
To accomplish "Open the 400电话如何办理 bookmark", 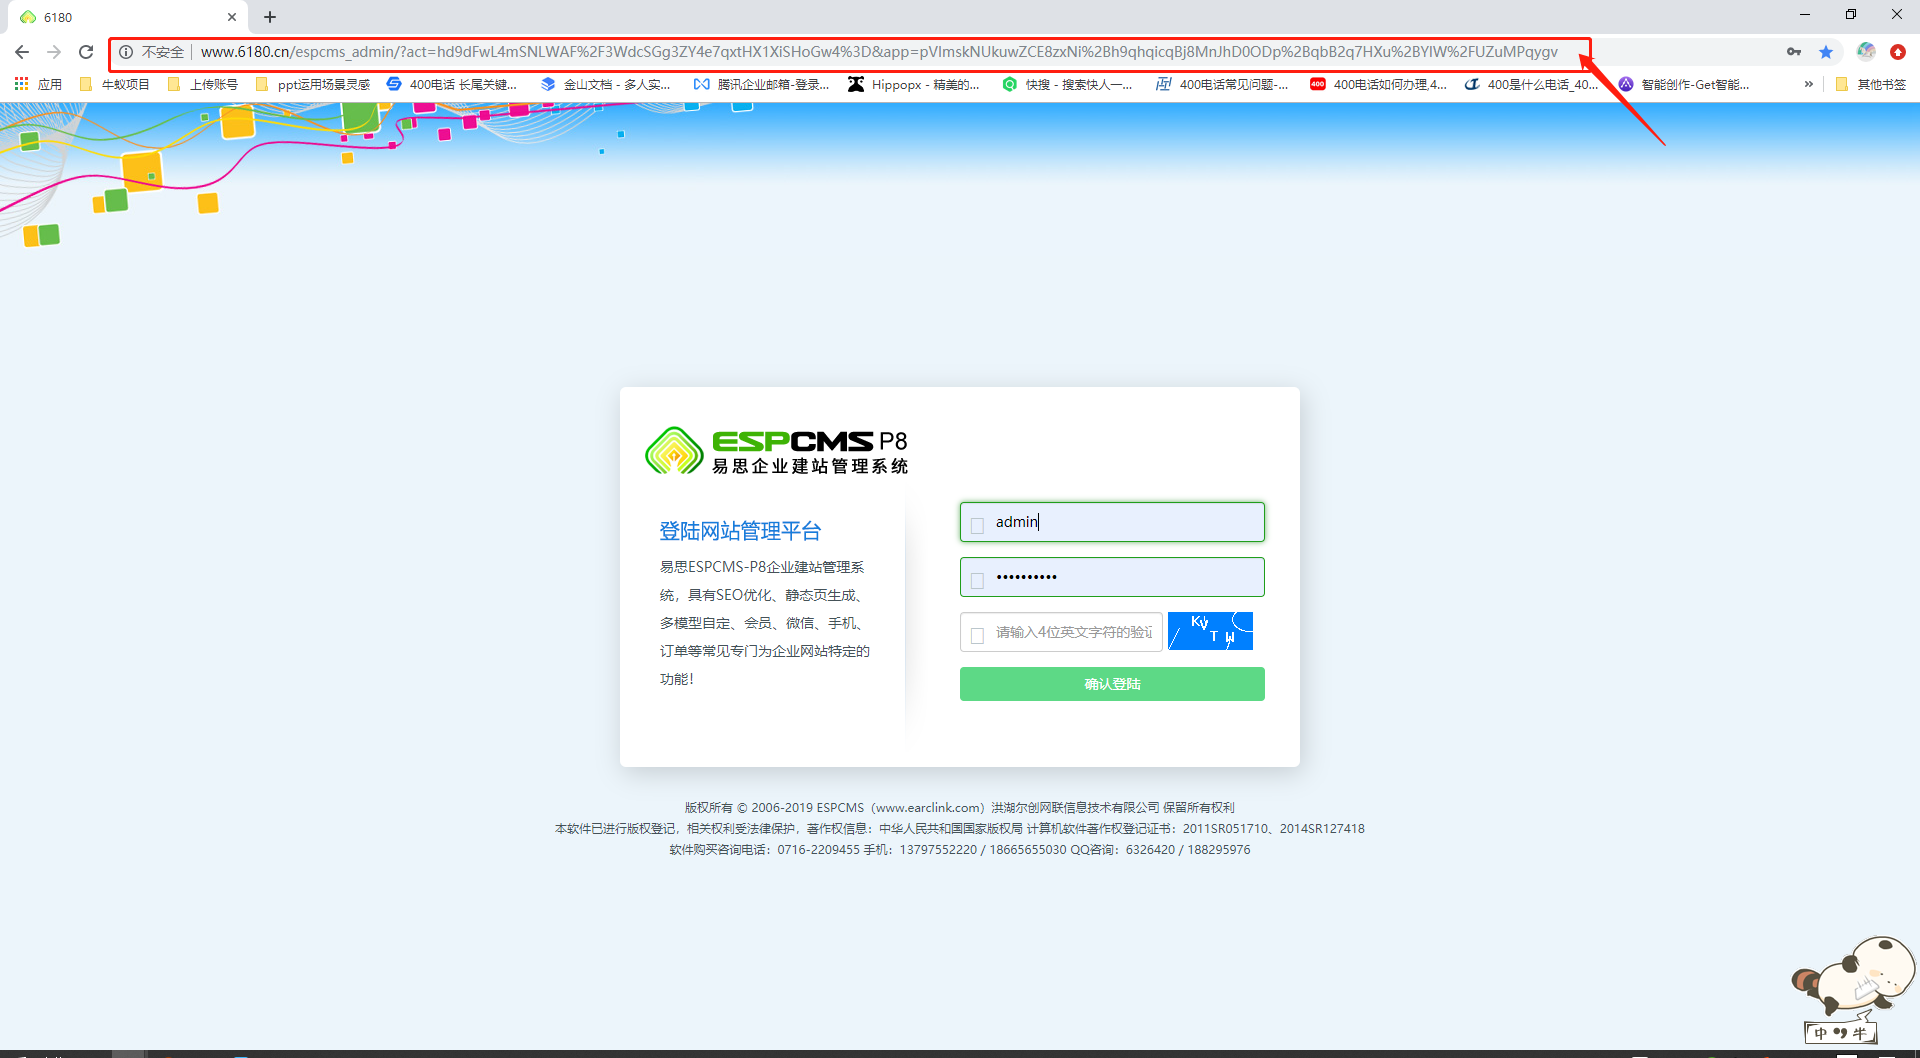I will pos(1378,84).
